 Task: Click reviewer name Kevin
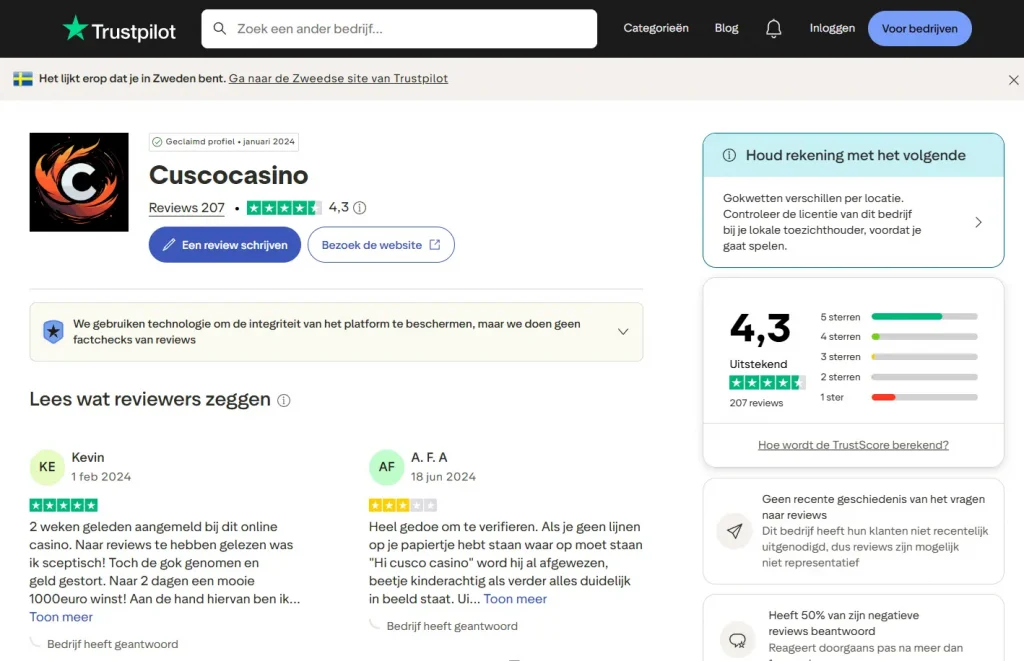(88, 457)
